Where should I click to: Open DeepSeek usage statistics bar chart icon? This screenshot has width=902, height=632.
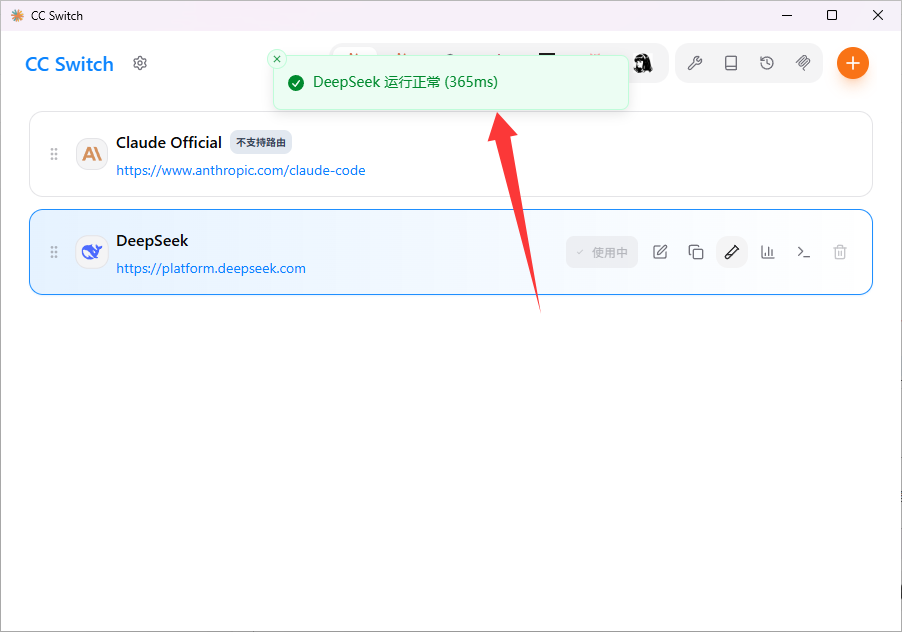pos(768,252)
